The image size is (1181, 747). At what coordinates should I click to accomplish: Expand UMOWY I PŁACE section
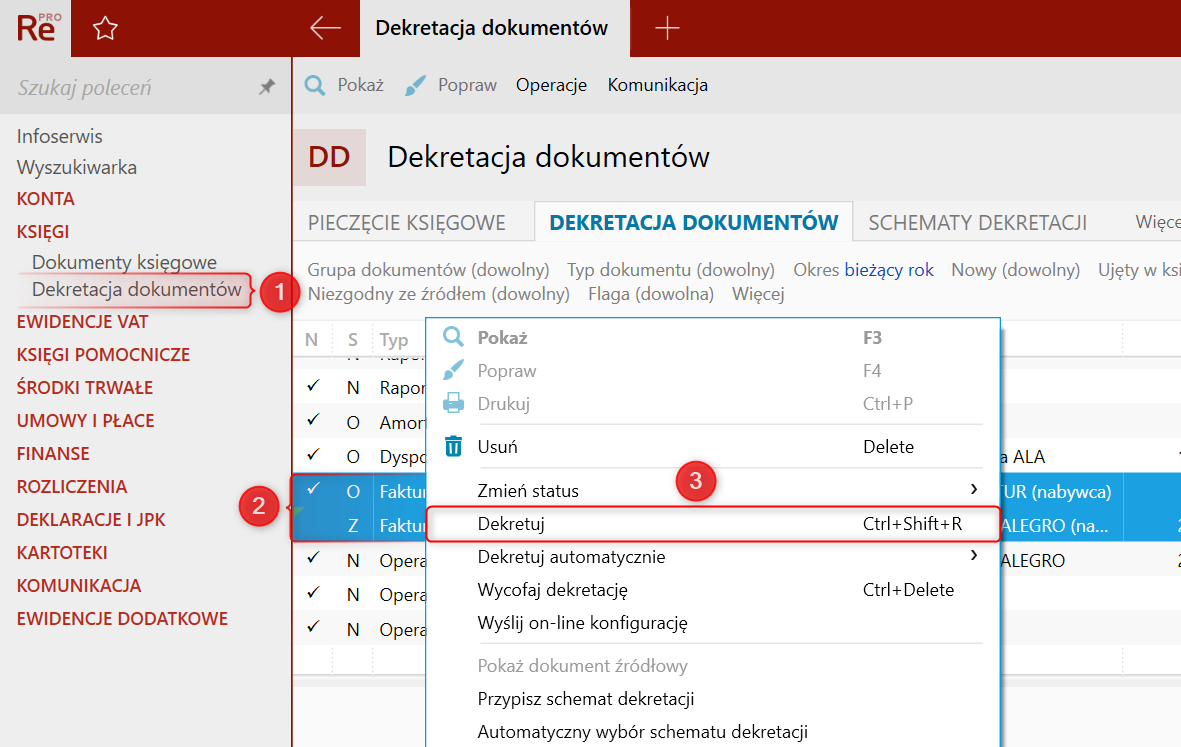[86, 421]
